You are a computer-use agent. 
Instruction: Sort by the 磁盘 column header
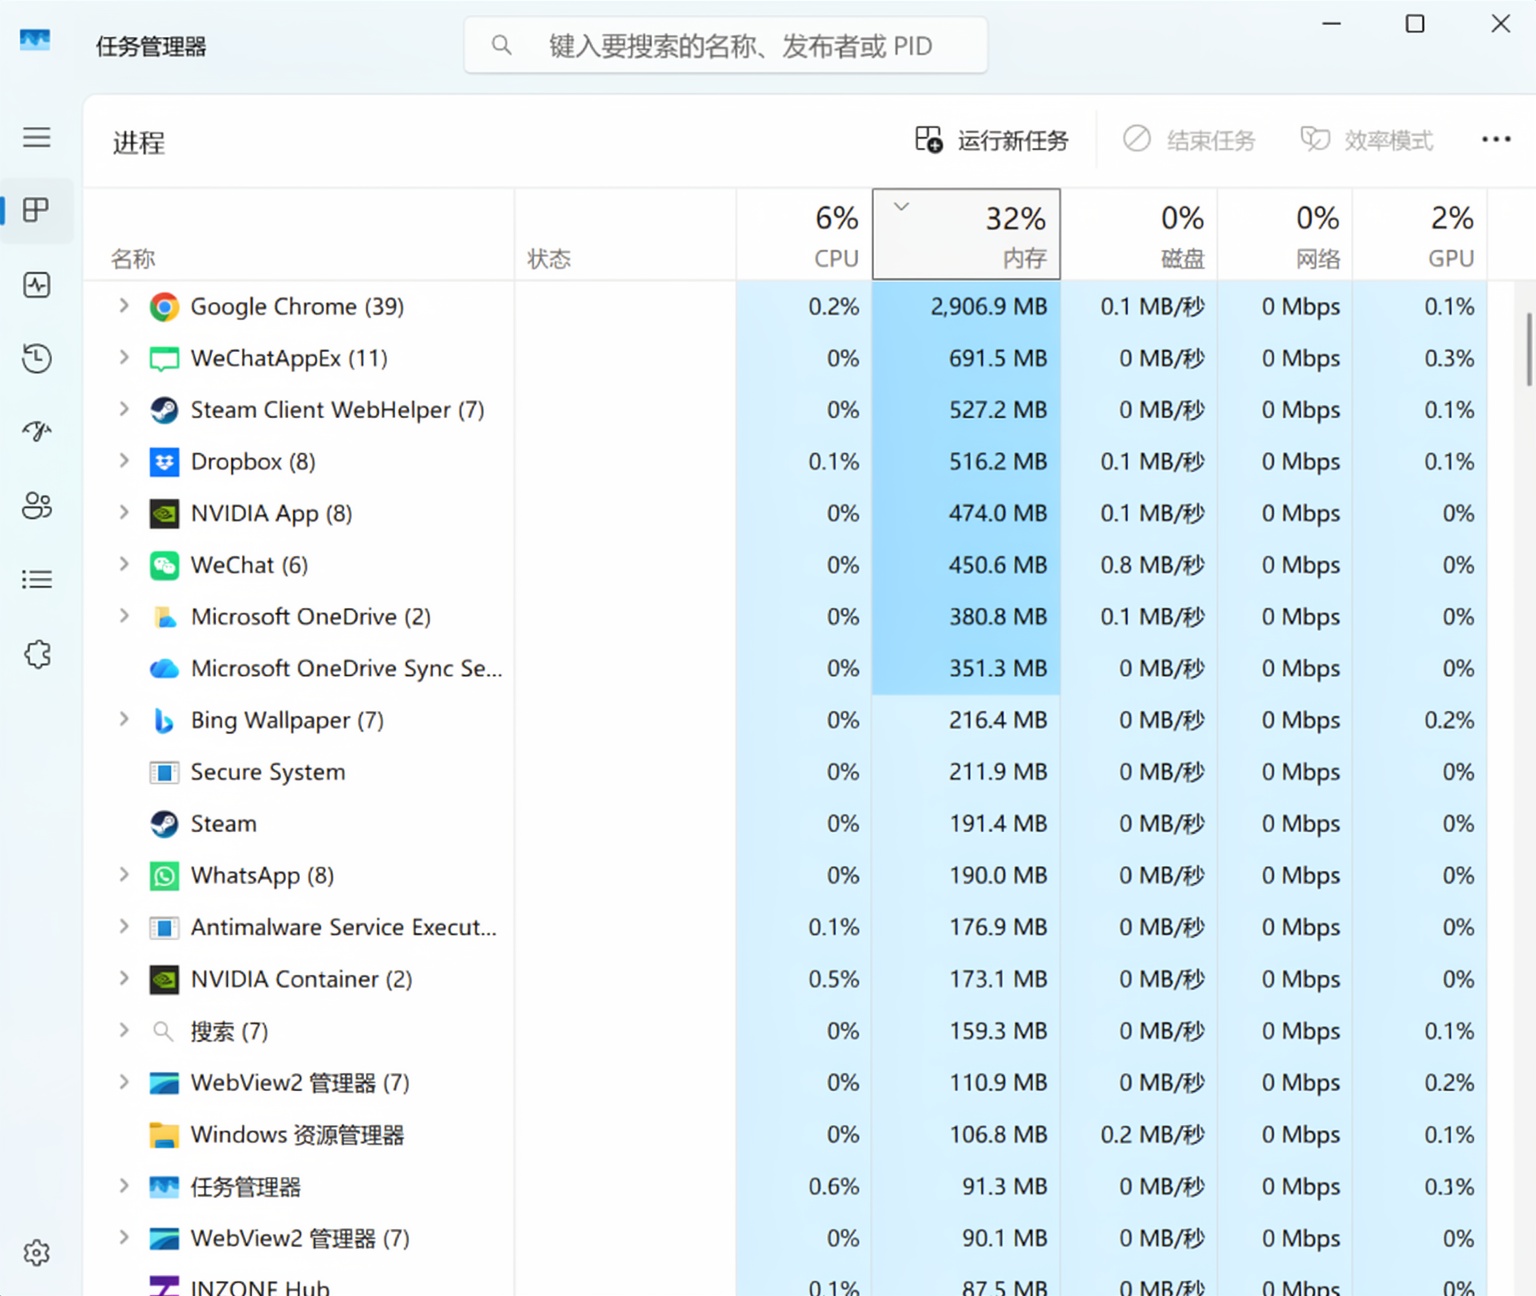(x=1139, y=235)
